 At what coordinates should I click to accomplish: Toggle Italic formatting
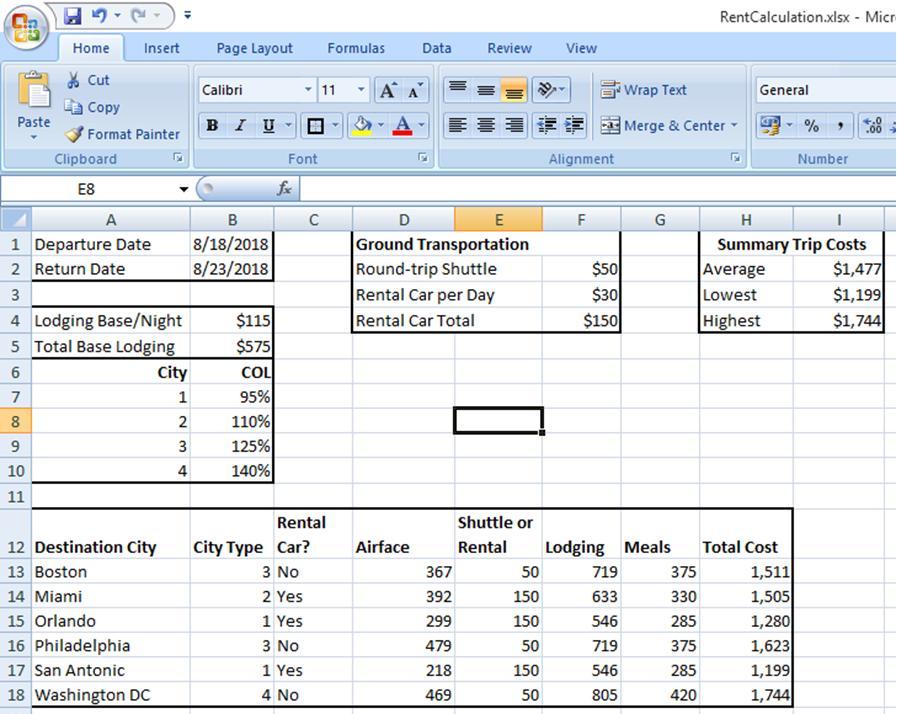coord(240,126)
